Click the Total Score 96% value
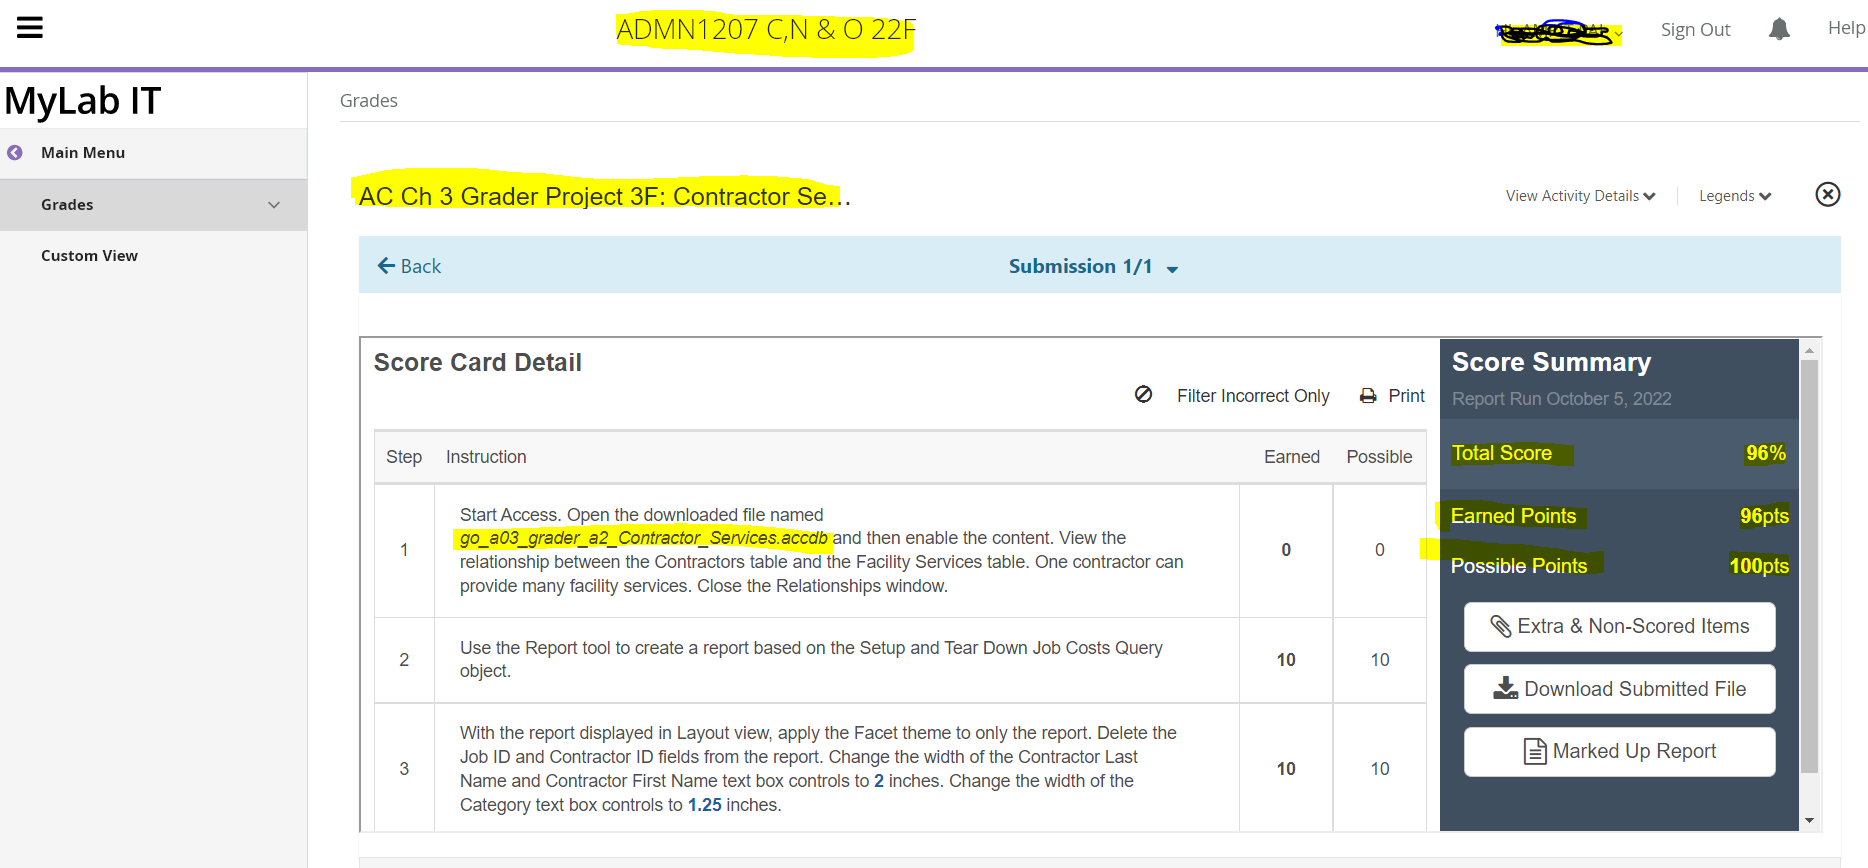The height and width of the screenshot is (868, 1868). [1765, 453]
